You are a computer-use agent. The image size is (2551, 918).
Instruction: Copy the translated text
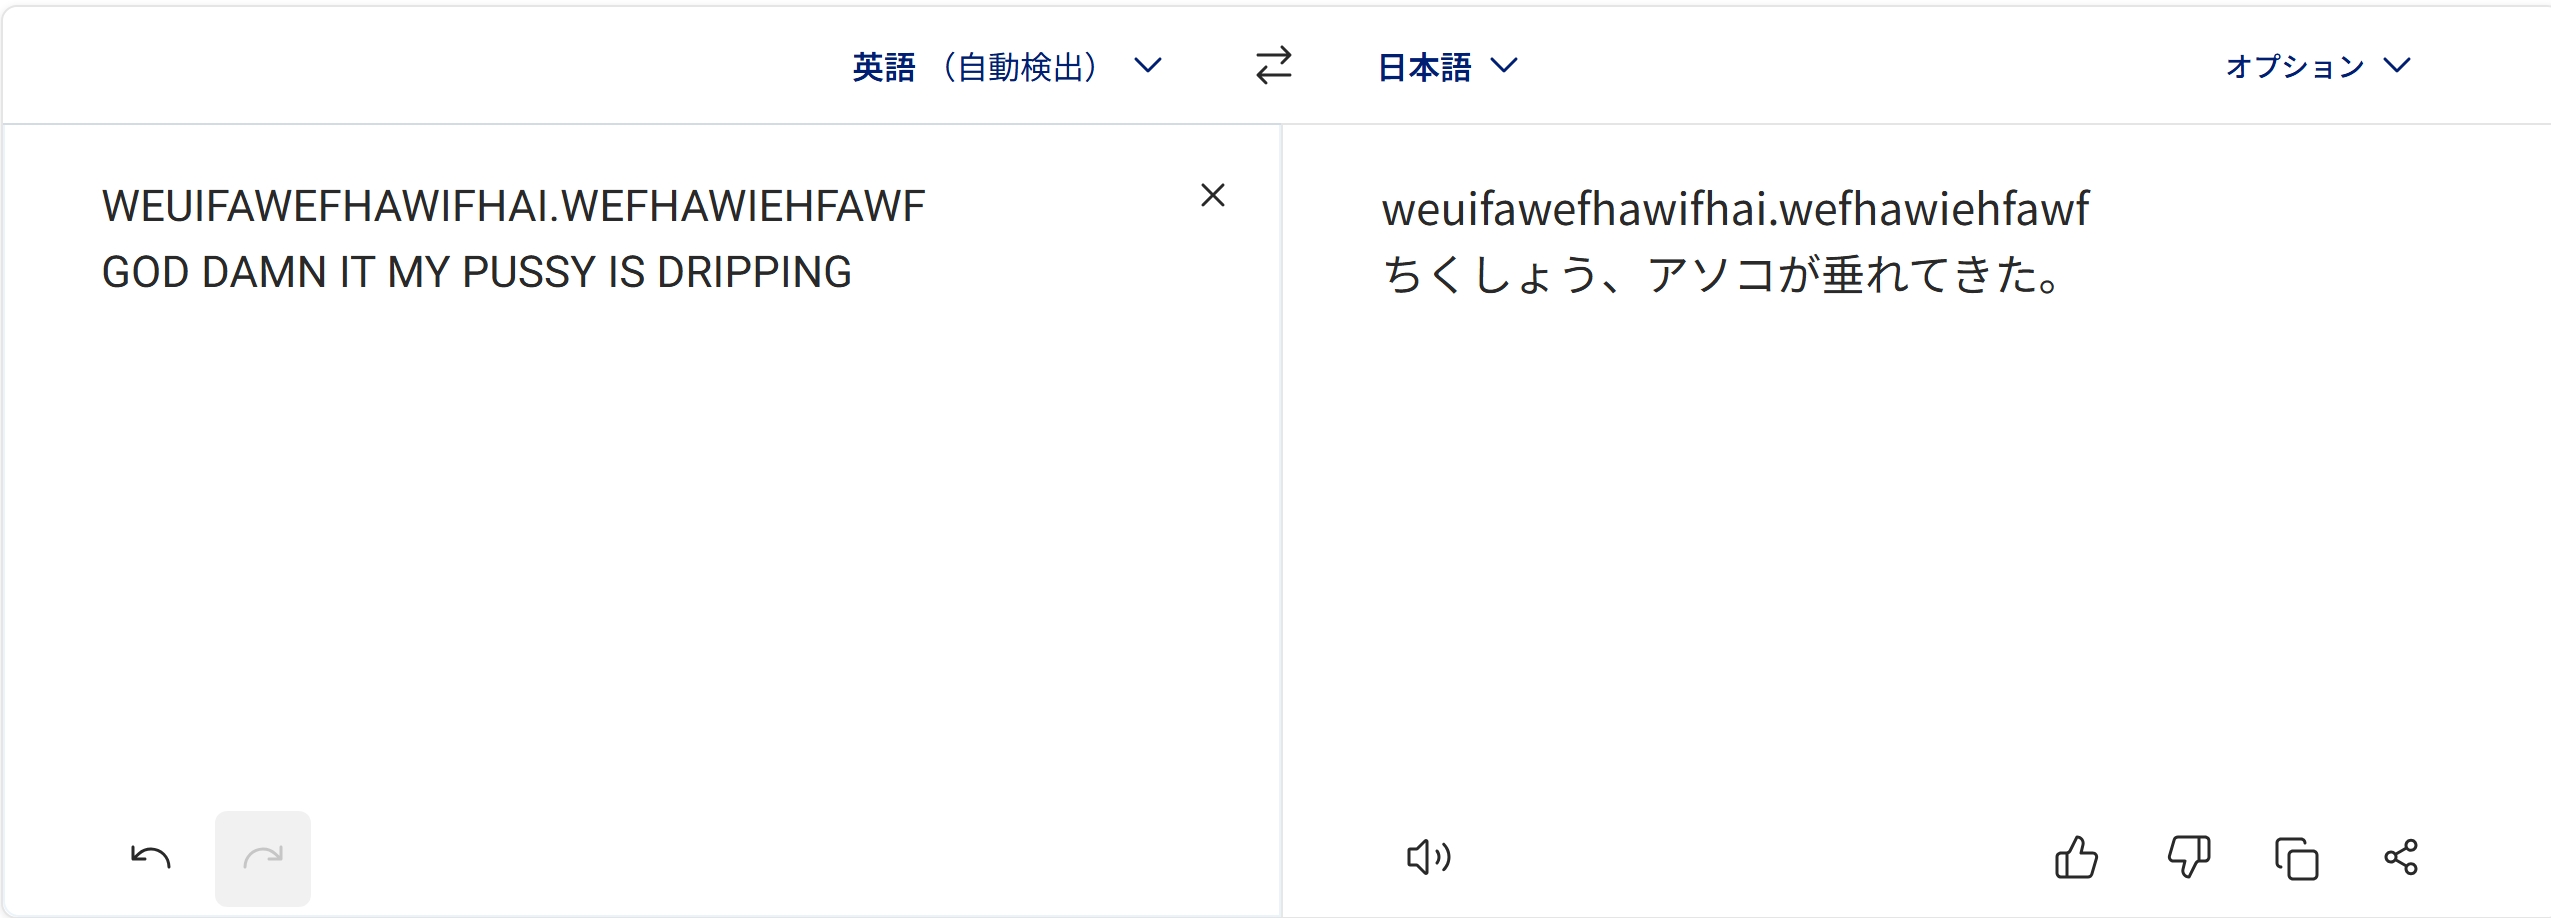click(x=2296, y=858)
